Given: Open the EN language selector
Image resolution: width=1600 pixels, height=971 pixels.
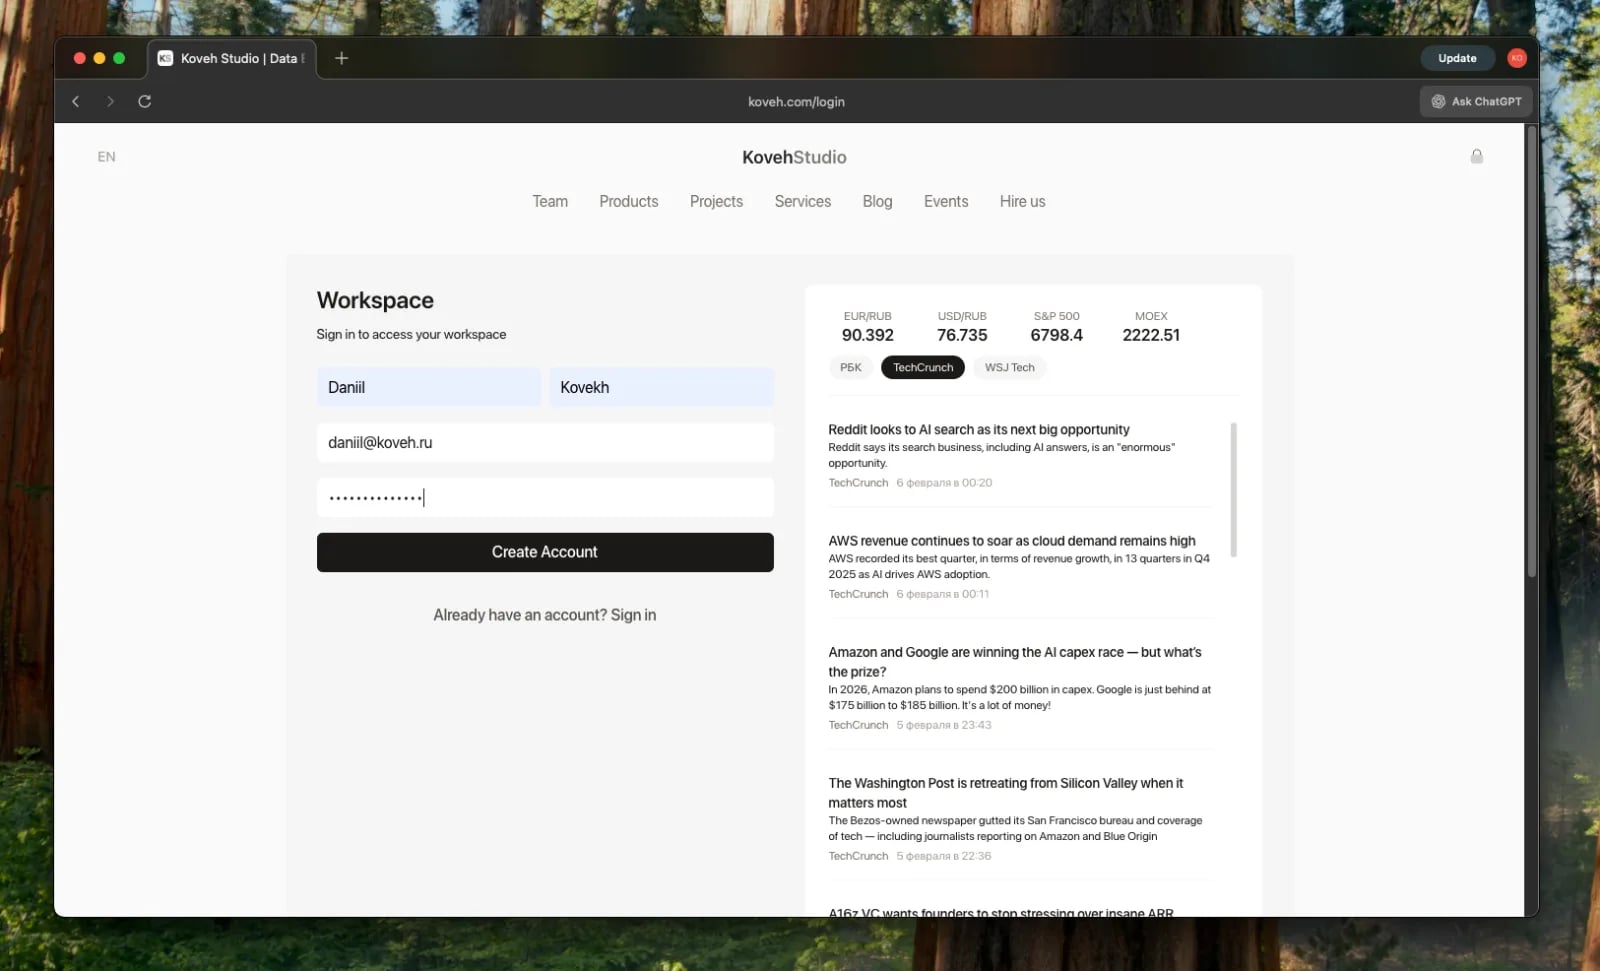Looking at the screenshot, I should point(106,157).
